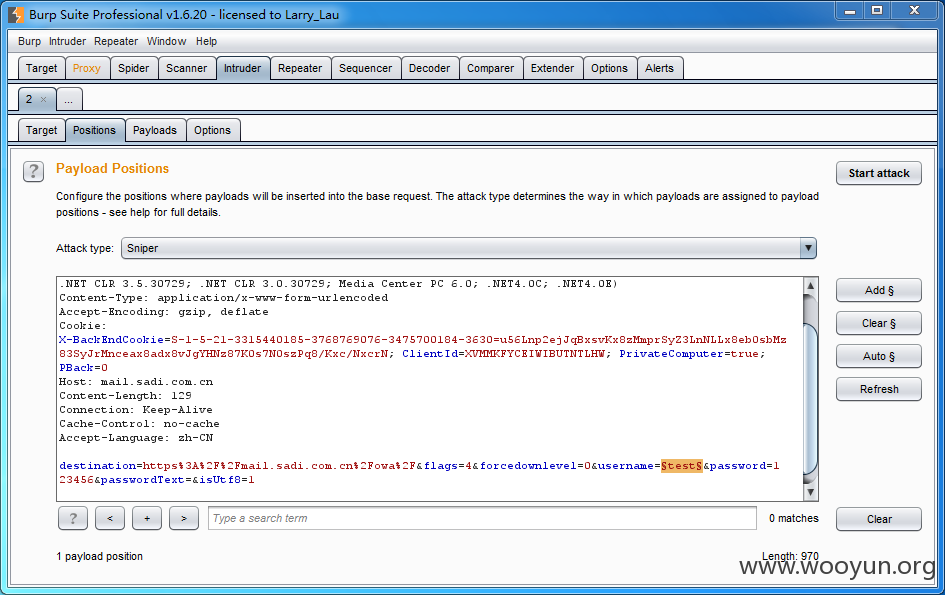Click the Payload Positions help question icon
945x595 pixels.
point(33,172)
